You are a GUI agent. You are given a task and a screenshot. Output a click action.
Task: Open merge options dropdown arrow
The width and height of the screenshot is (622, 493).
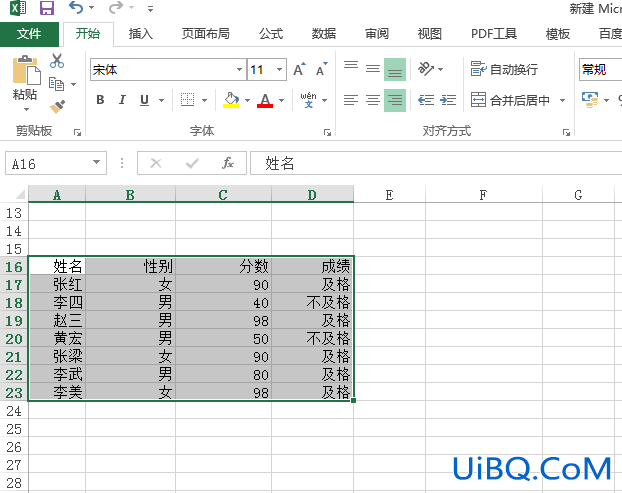coord(562,100)
